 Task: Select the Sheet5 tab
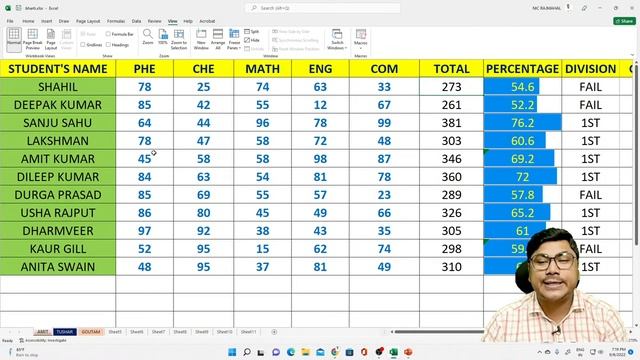click(115, 332)
